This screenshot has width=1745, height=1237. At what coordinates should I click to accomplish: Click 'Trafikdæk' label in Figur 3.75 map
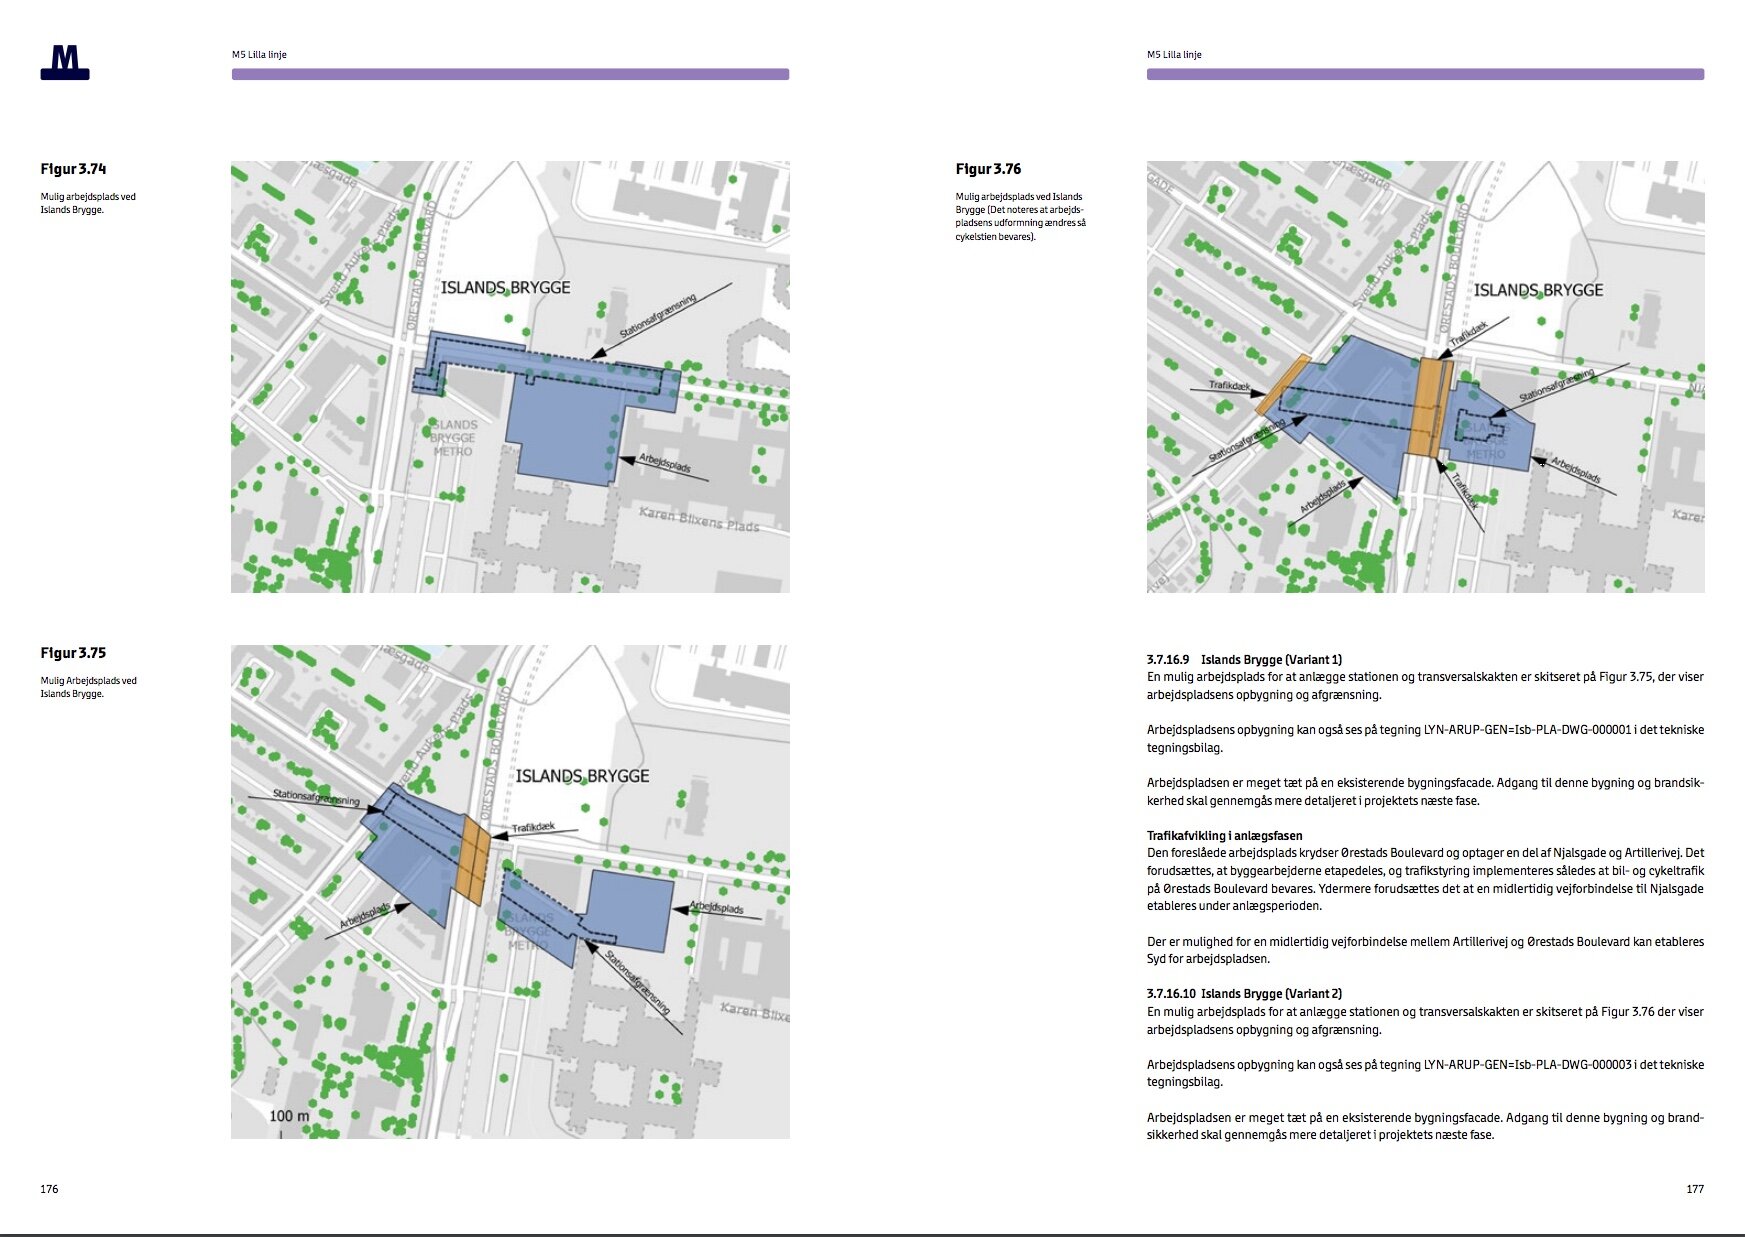[x=533, y=827]
